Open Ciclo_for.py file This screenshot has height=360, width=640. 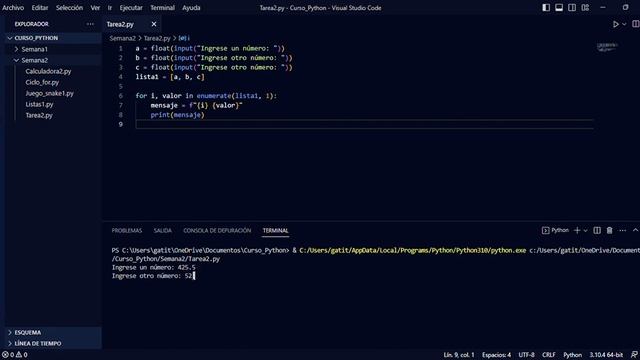tap(42, 82)
